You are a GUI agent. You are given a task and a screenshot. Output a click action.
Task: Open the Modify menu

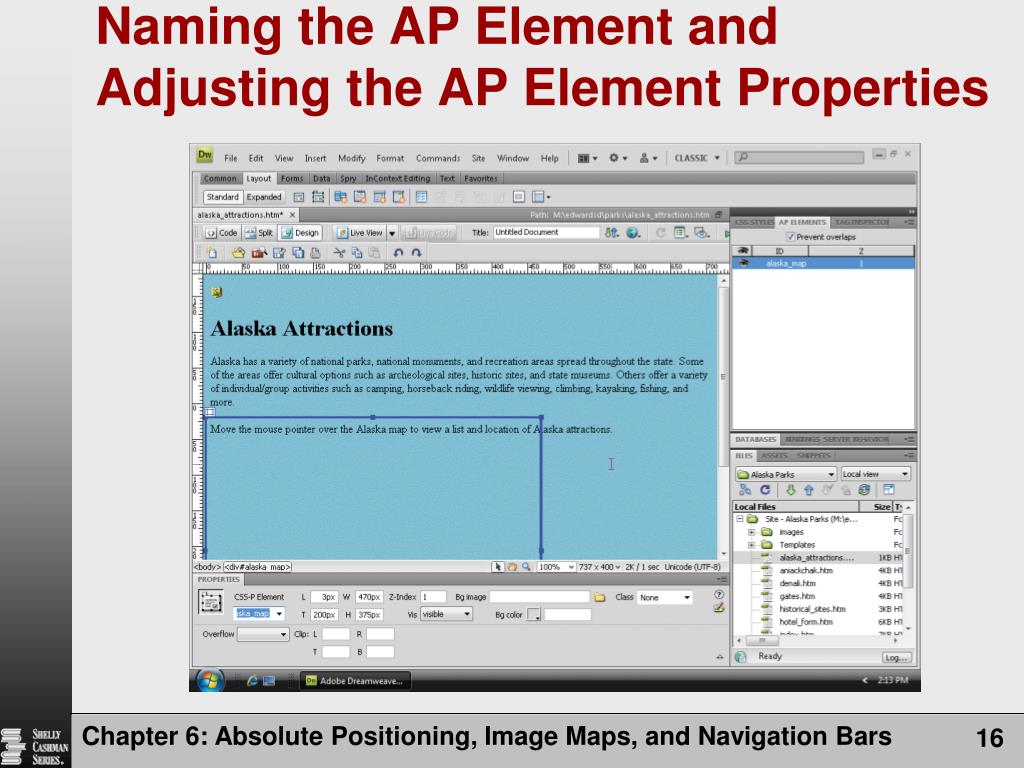(x=351, y=158)
